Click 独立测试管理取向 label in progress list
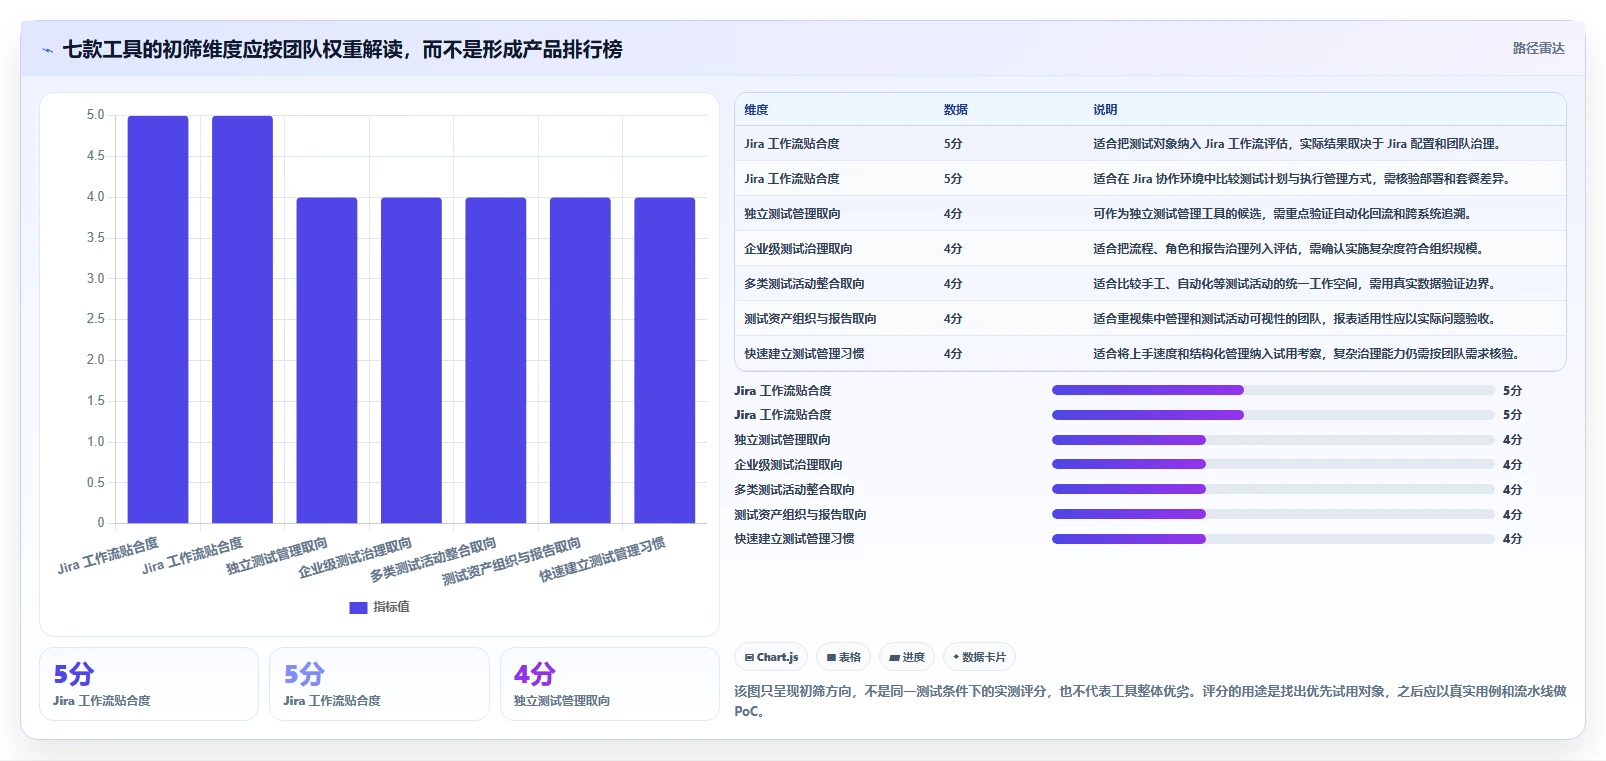This screenshot has width=1606, height=761. click(x=782, y=440)
